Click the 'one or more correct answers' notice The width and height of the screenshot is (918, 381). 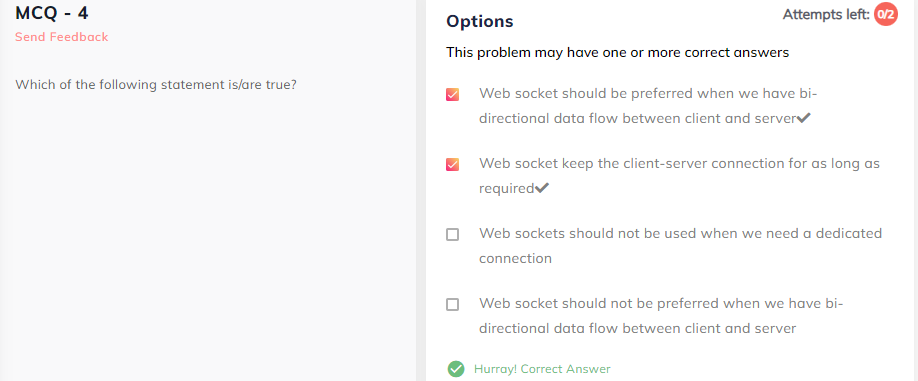pyautogui.click(x=617, y=53)
